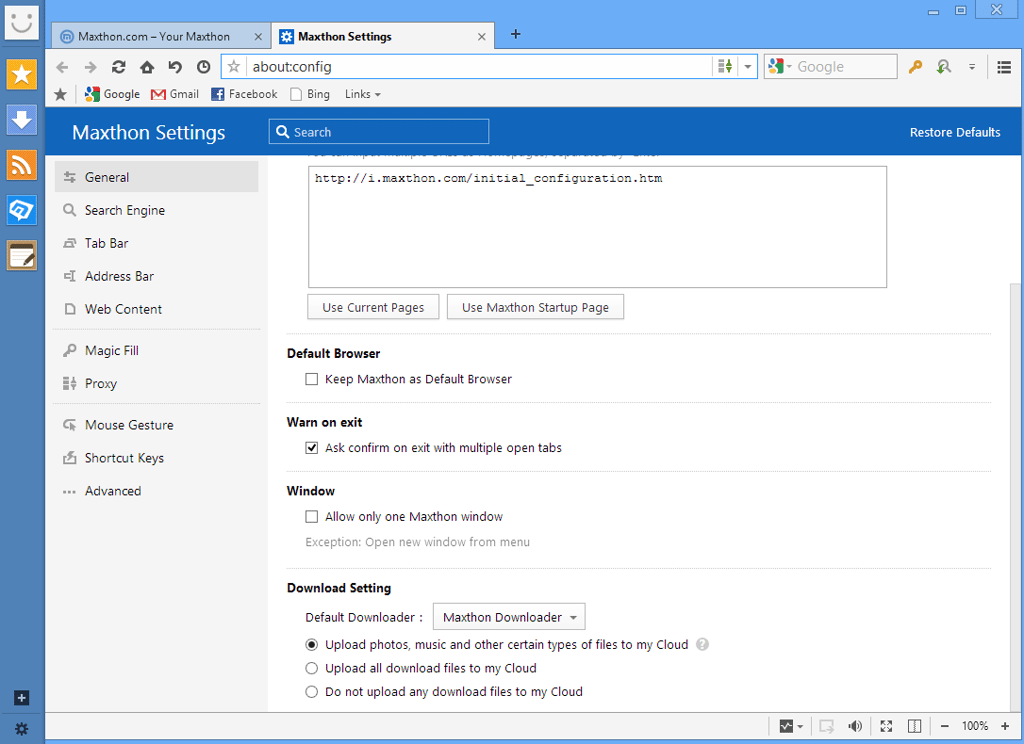1024x744 pixels.
Task: Reload the page with the refresh icon
Action: pyautogui.click(x=118, y=67)
